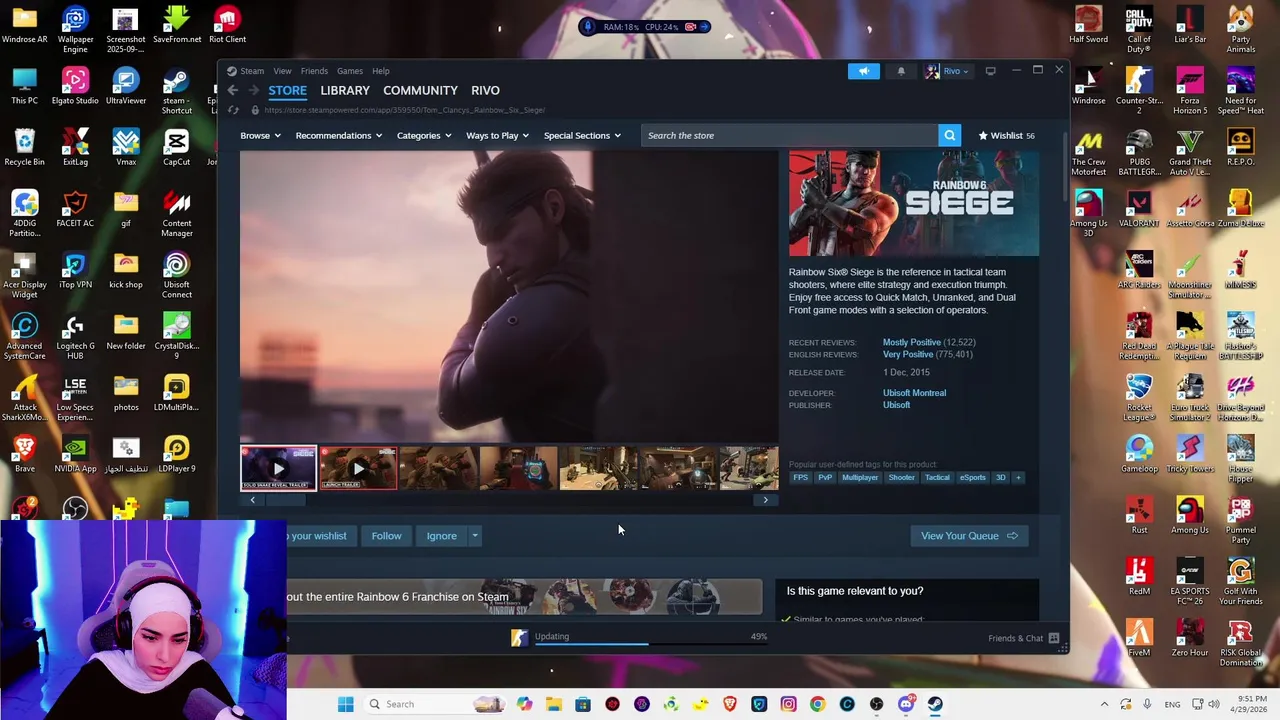Expand the Recommendations dropdown

tap(339, 135)
